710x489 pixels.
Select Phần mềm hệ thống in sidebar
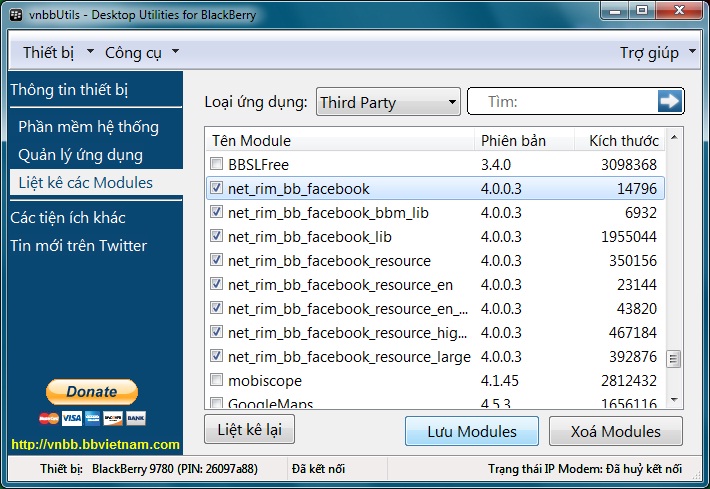point(88,127)
